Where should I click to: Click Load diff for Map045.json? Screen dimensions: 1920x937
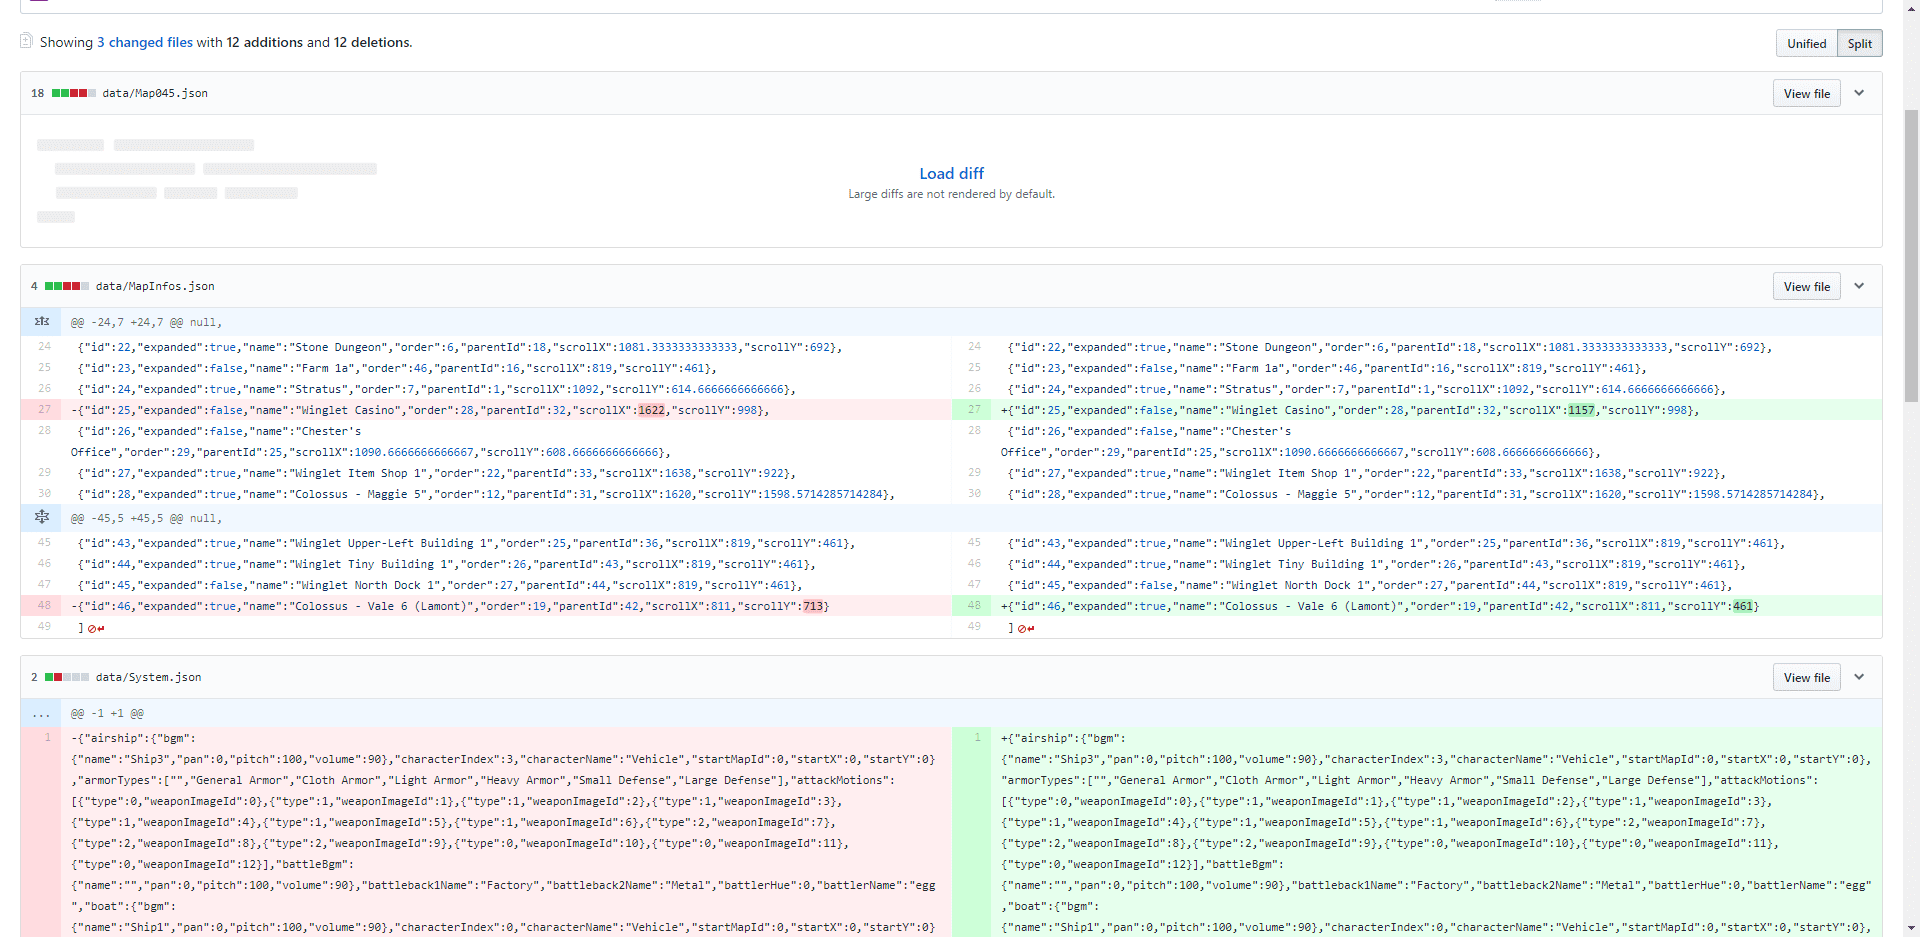point(951,173)
